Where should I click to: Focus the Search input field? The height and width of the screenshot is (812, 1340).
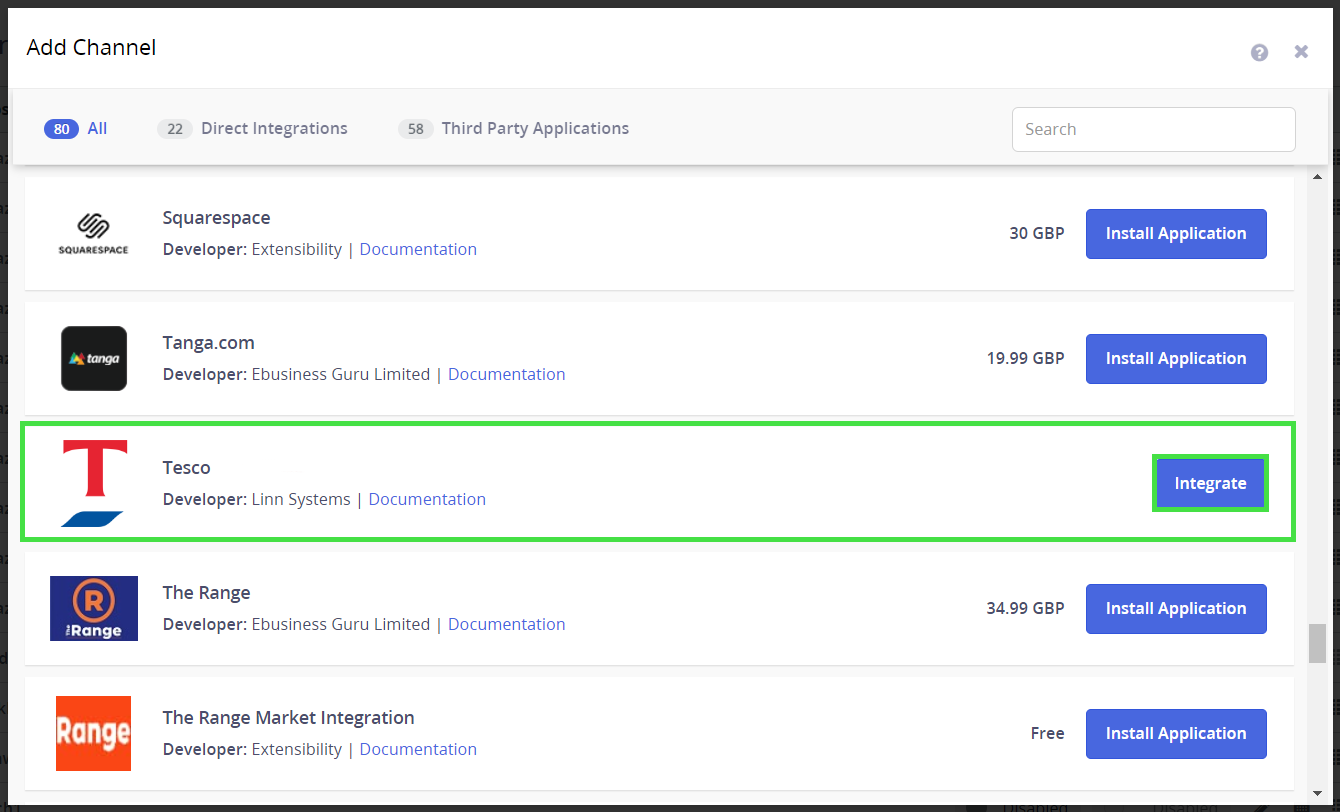pyautogui.click(x=1153, y=129)
